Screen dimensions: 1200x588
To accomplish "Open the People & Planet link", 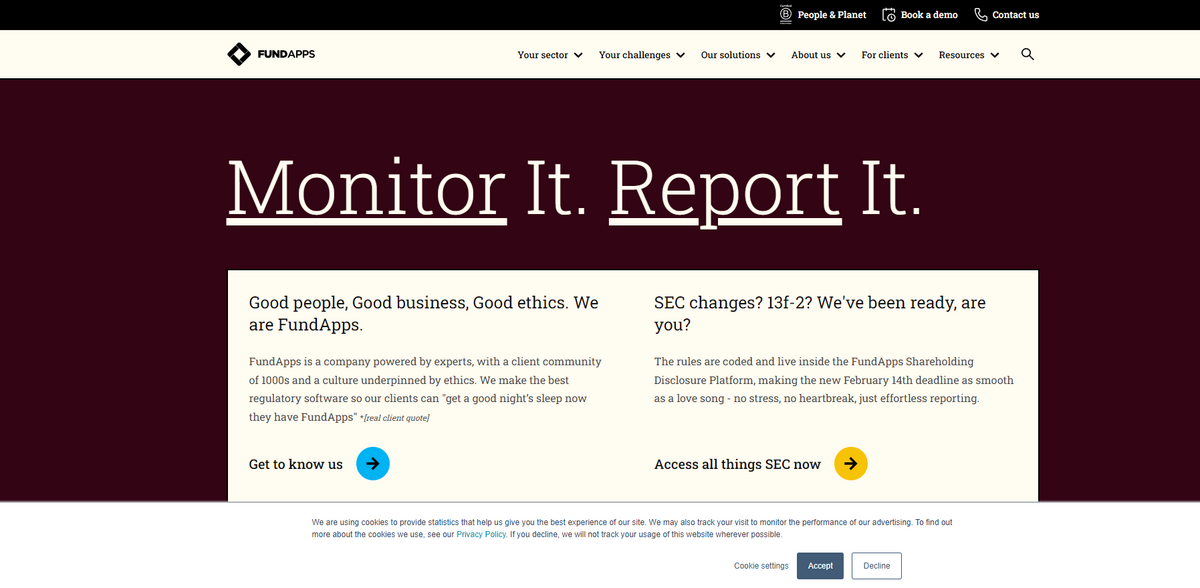I will 832,15.
